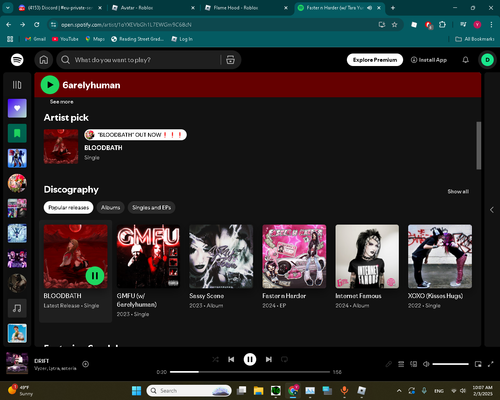Screen dimensions: 500x400
Task: Open the Windows Start menu
Action: 136,390
